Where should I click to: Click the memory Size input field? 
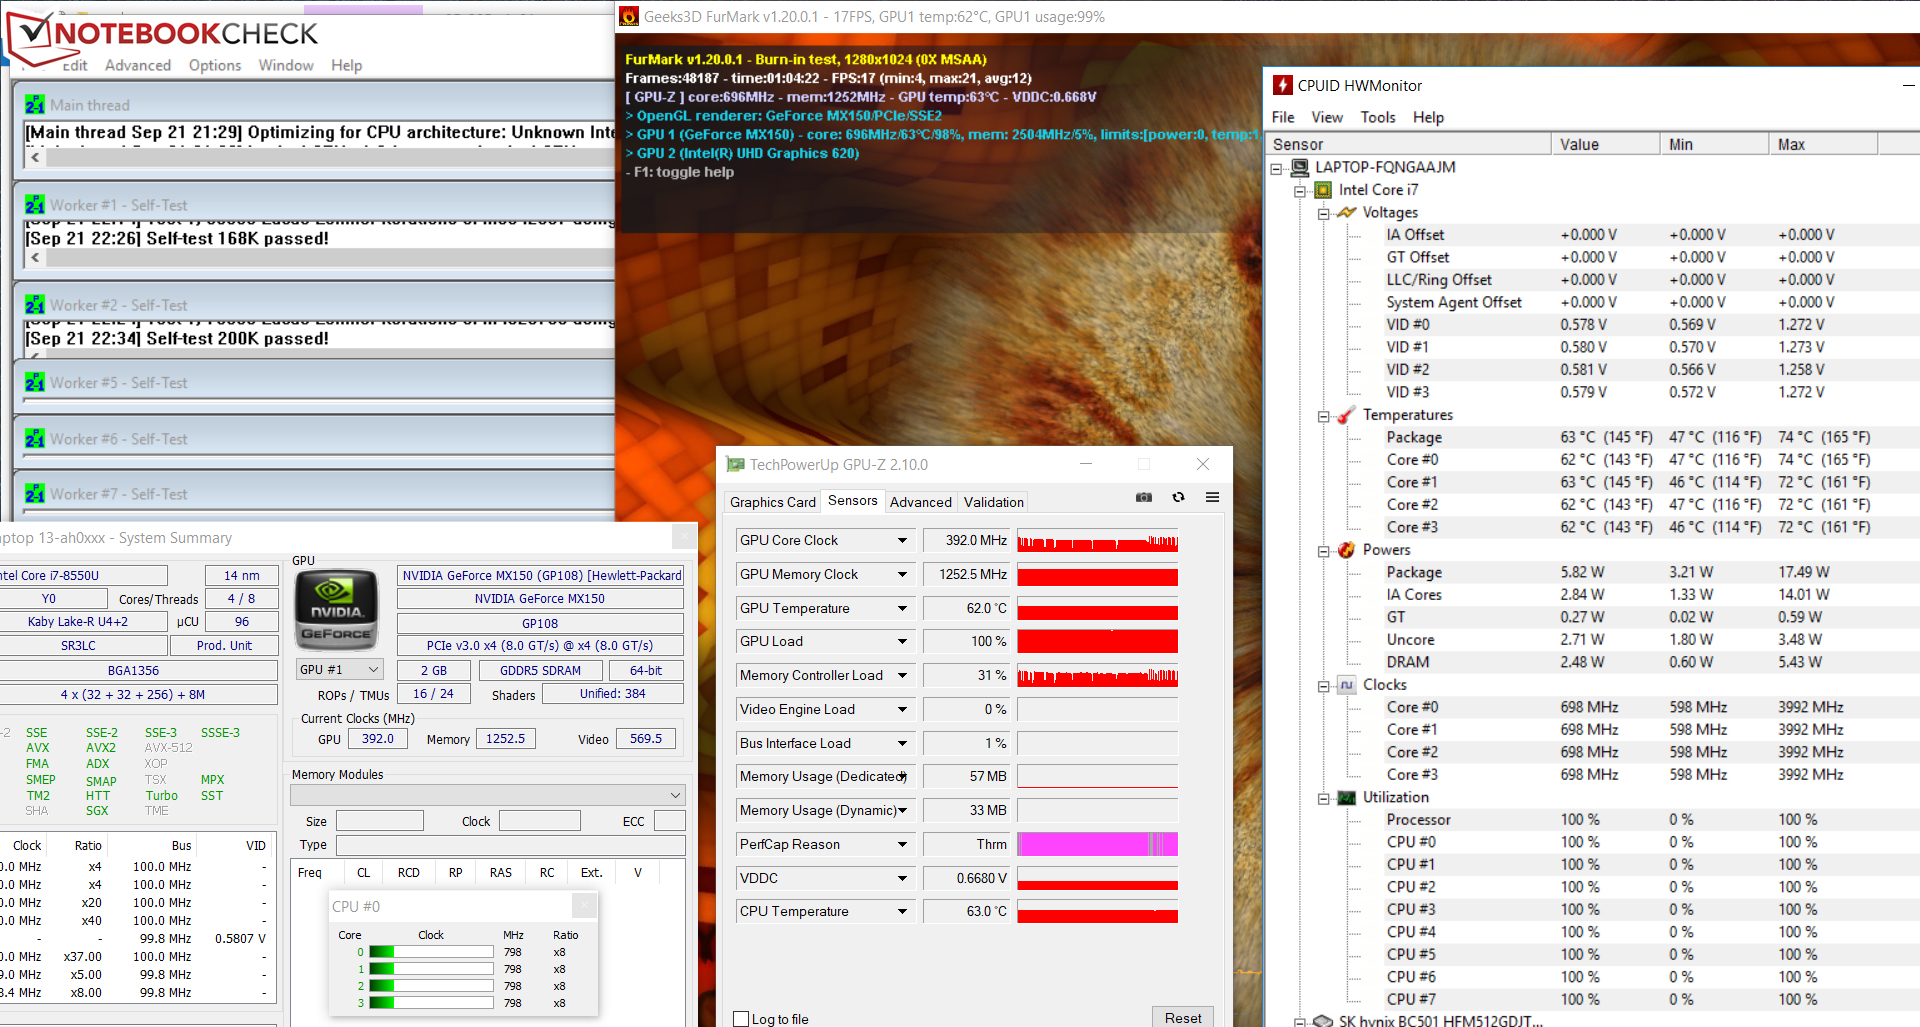[380, 821]
